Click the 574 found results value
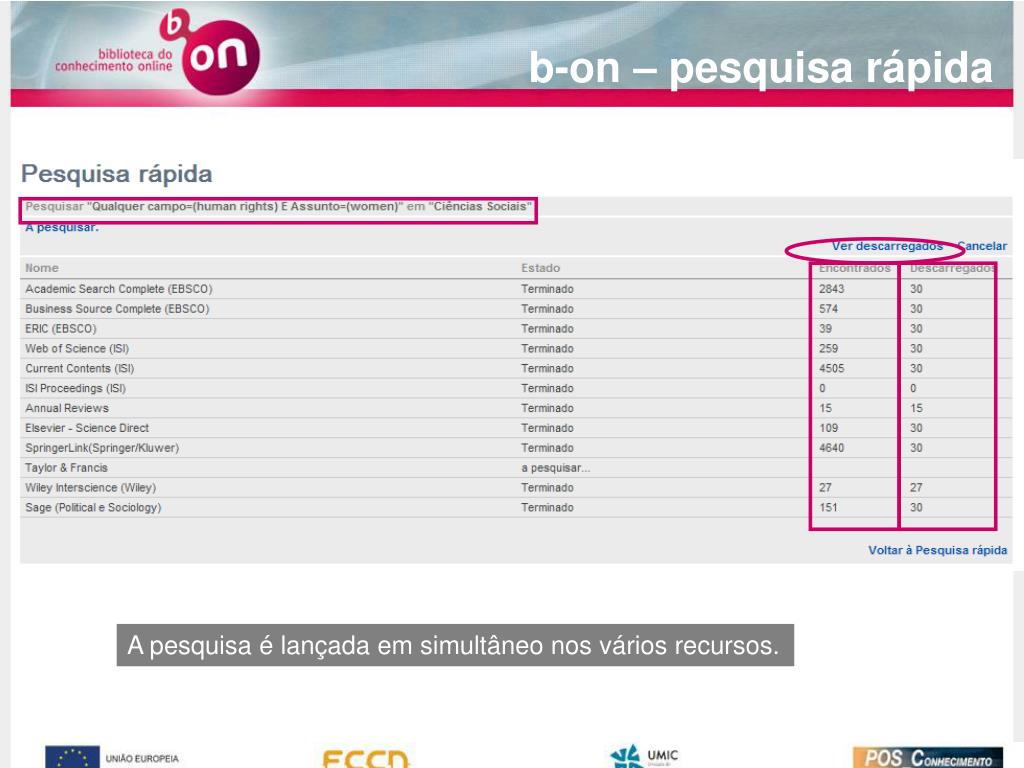 point(828,309)
